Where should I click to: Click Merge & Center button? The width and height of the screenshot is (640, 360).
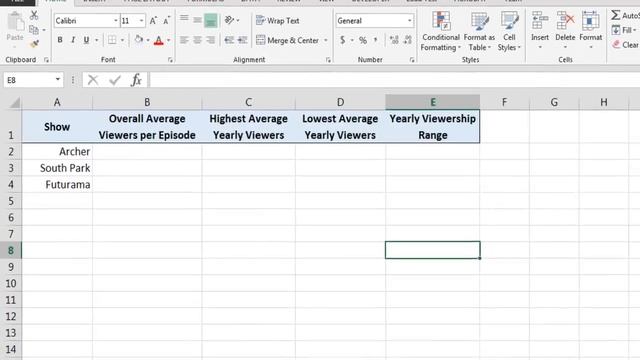(287, 40)
